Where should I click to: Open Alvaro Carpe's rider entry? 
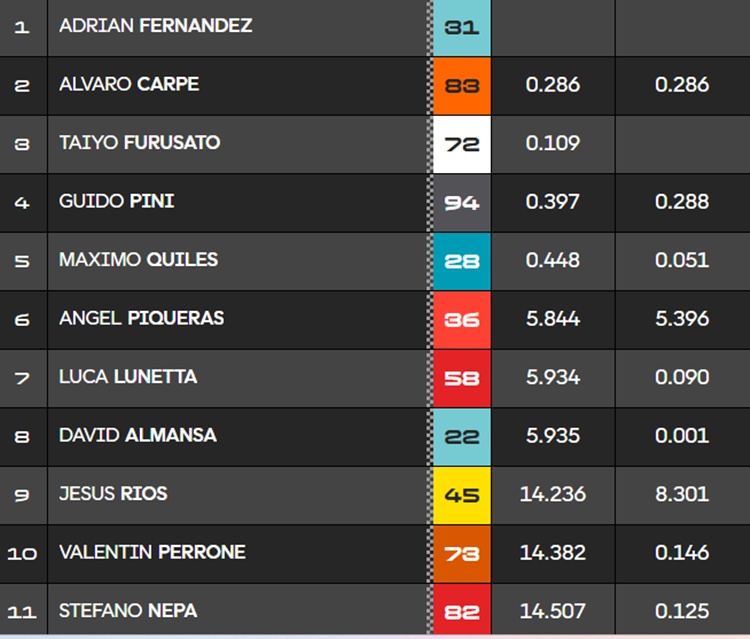tap(129, 84)
